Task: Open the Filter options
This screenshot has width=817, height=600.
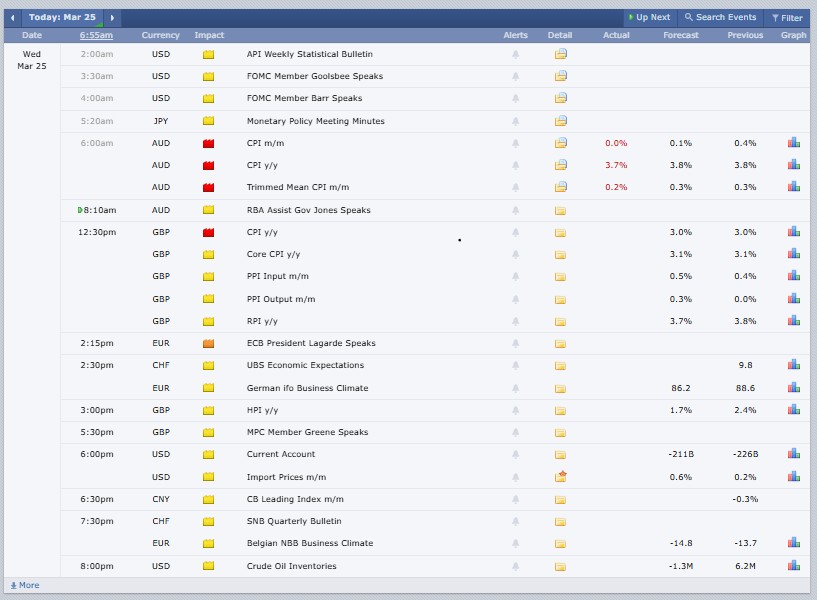Action: click(787, 17)
